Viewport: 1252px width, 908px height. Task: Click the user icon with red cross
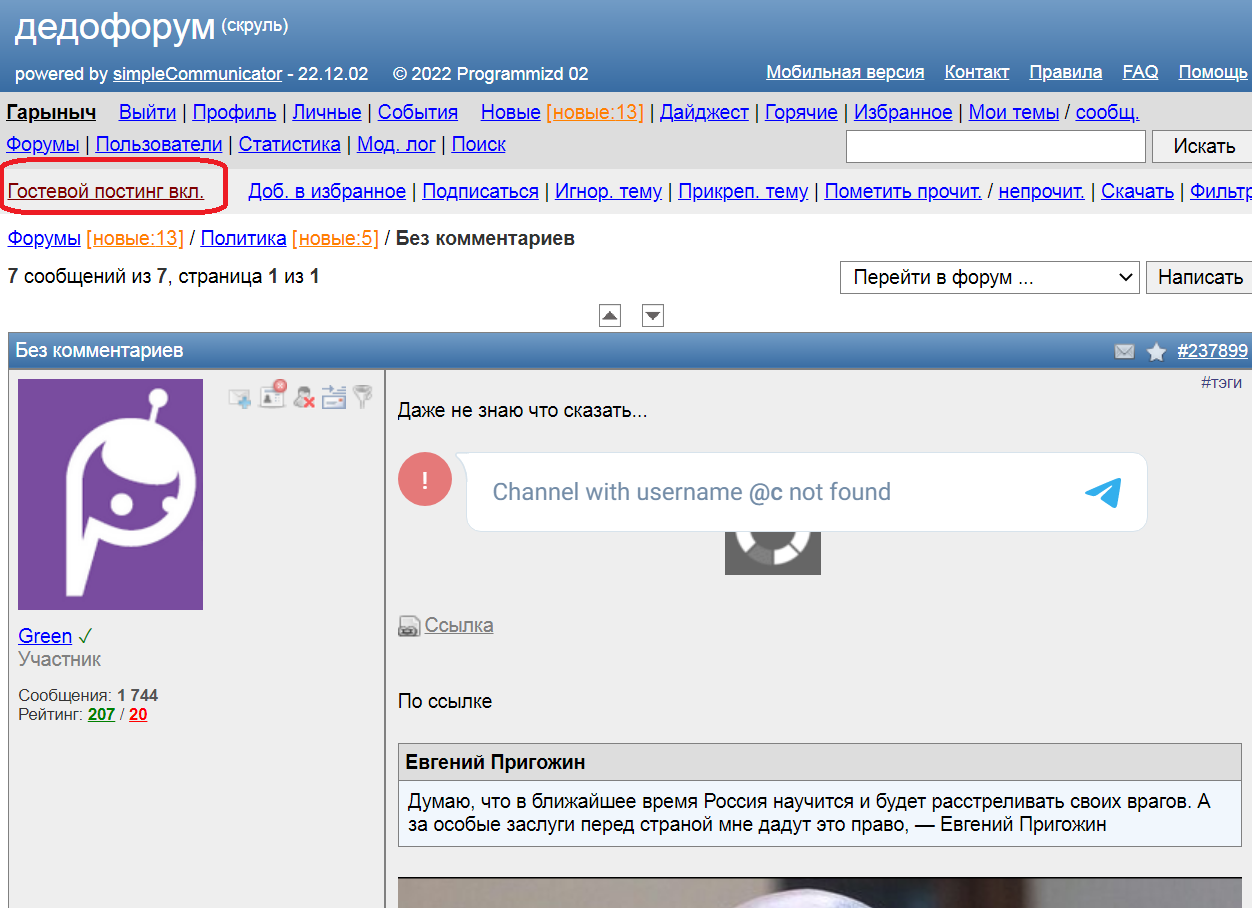pyautogui.click(x=304, y=397)
